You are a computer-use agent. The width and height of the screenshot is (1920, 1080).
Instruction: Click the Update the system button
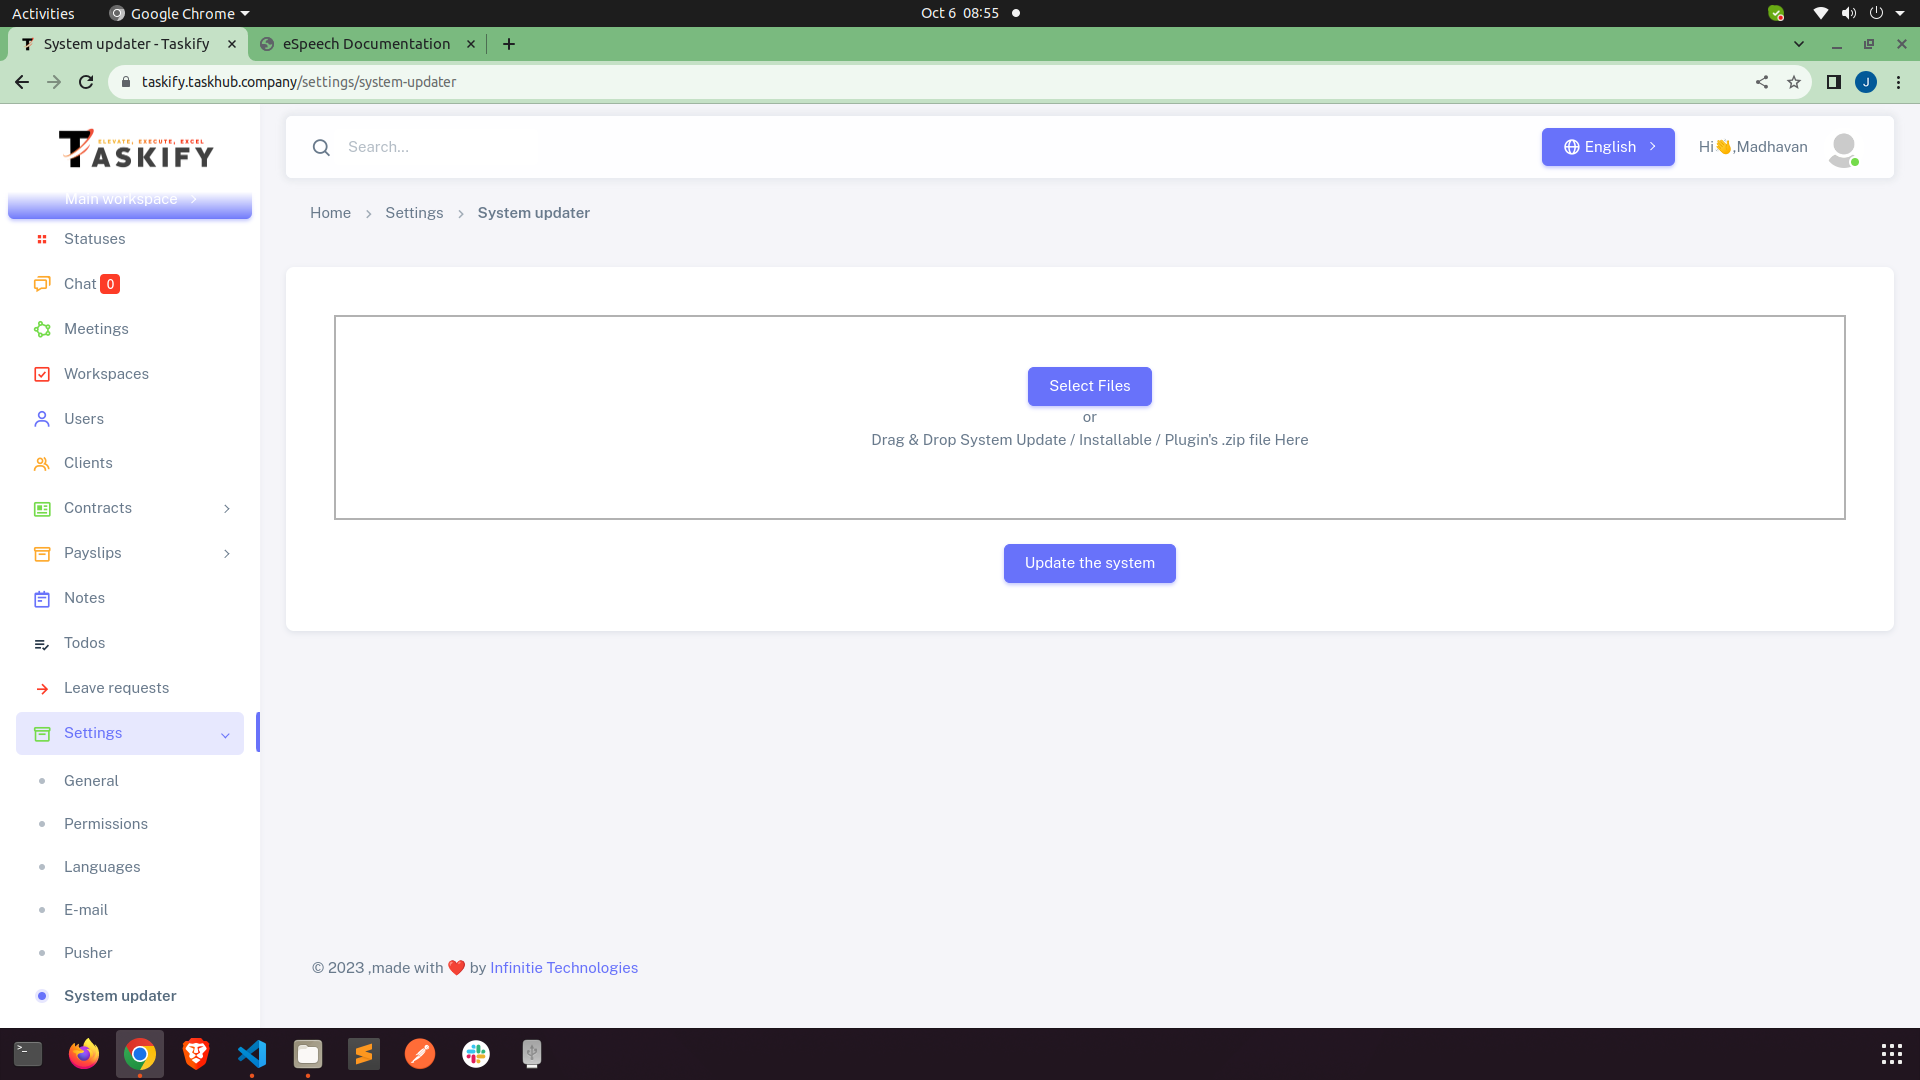pyautogui.click(x=1089, y=563)
